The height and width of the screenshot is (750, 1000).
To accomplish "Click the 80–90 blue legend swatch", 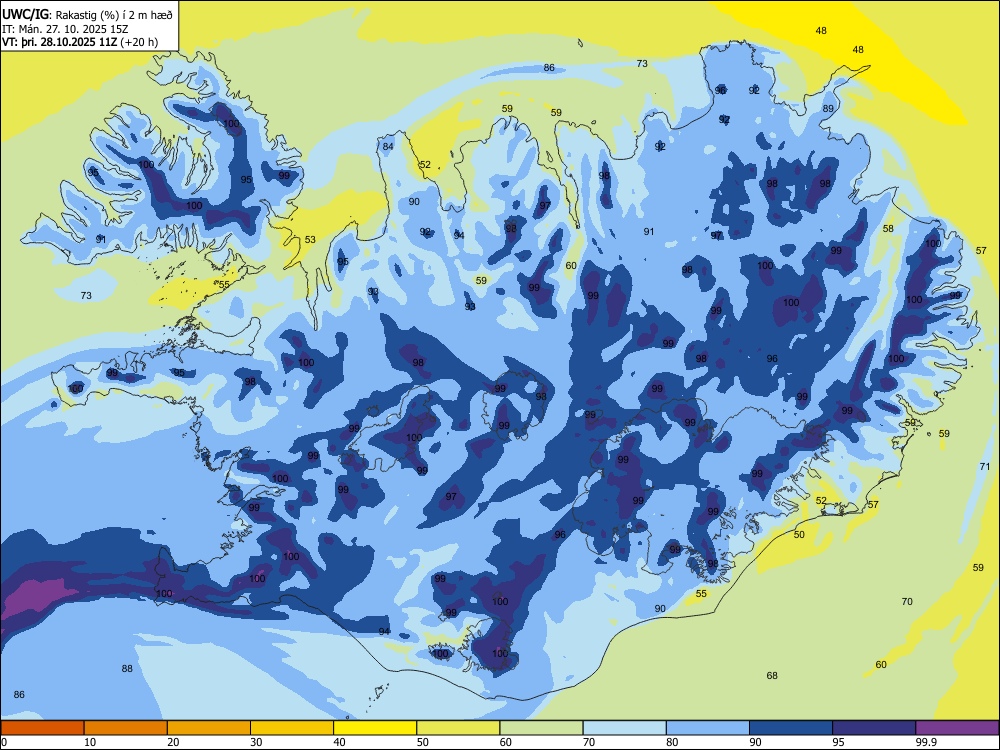I will tap(708, 728).
